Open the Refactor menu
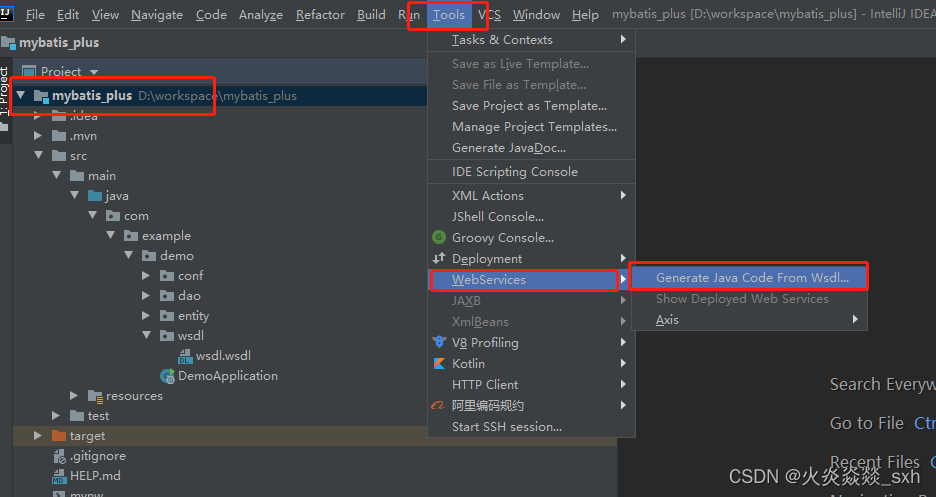This screenshot has width=936, height=497. coord(320,14)
